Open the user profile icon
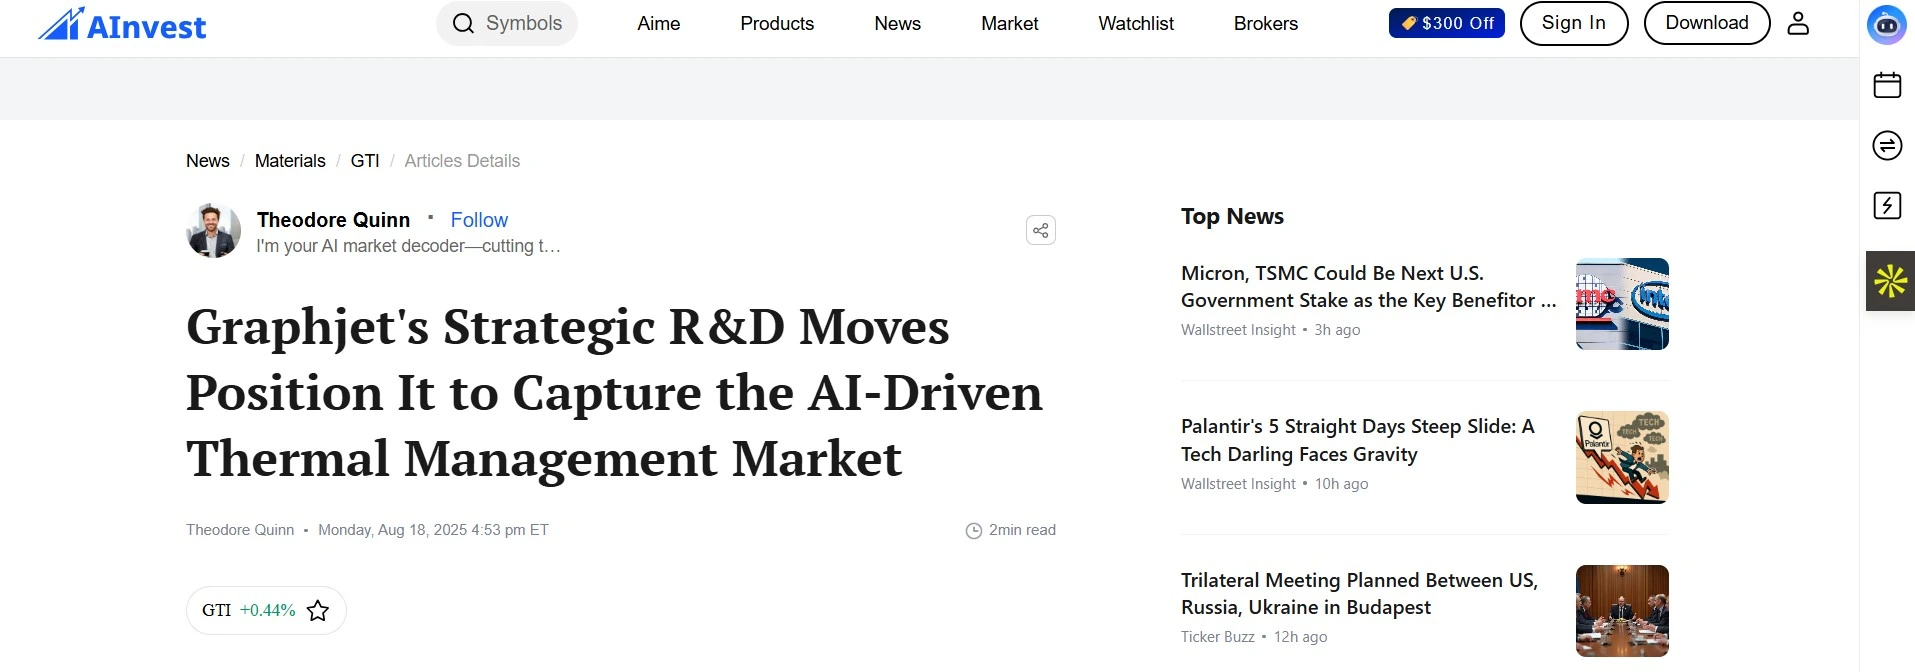Screen dimensions: 1915x672 click(1798, 23)
